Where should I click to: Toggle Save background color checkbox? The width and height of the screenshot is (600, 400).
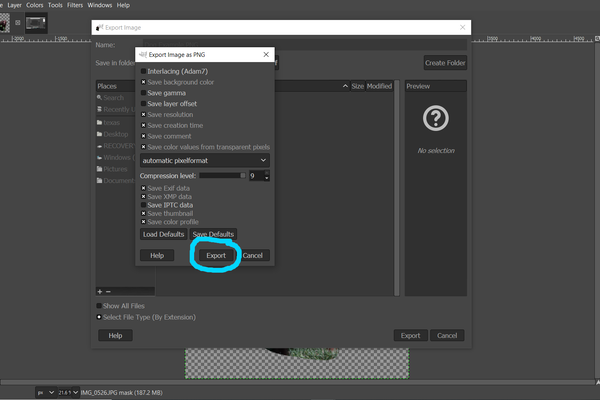[143, 82]
